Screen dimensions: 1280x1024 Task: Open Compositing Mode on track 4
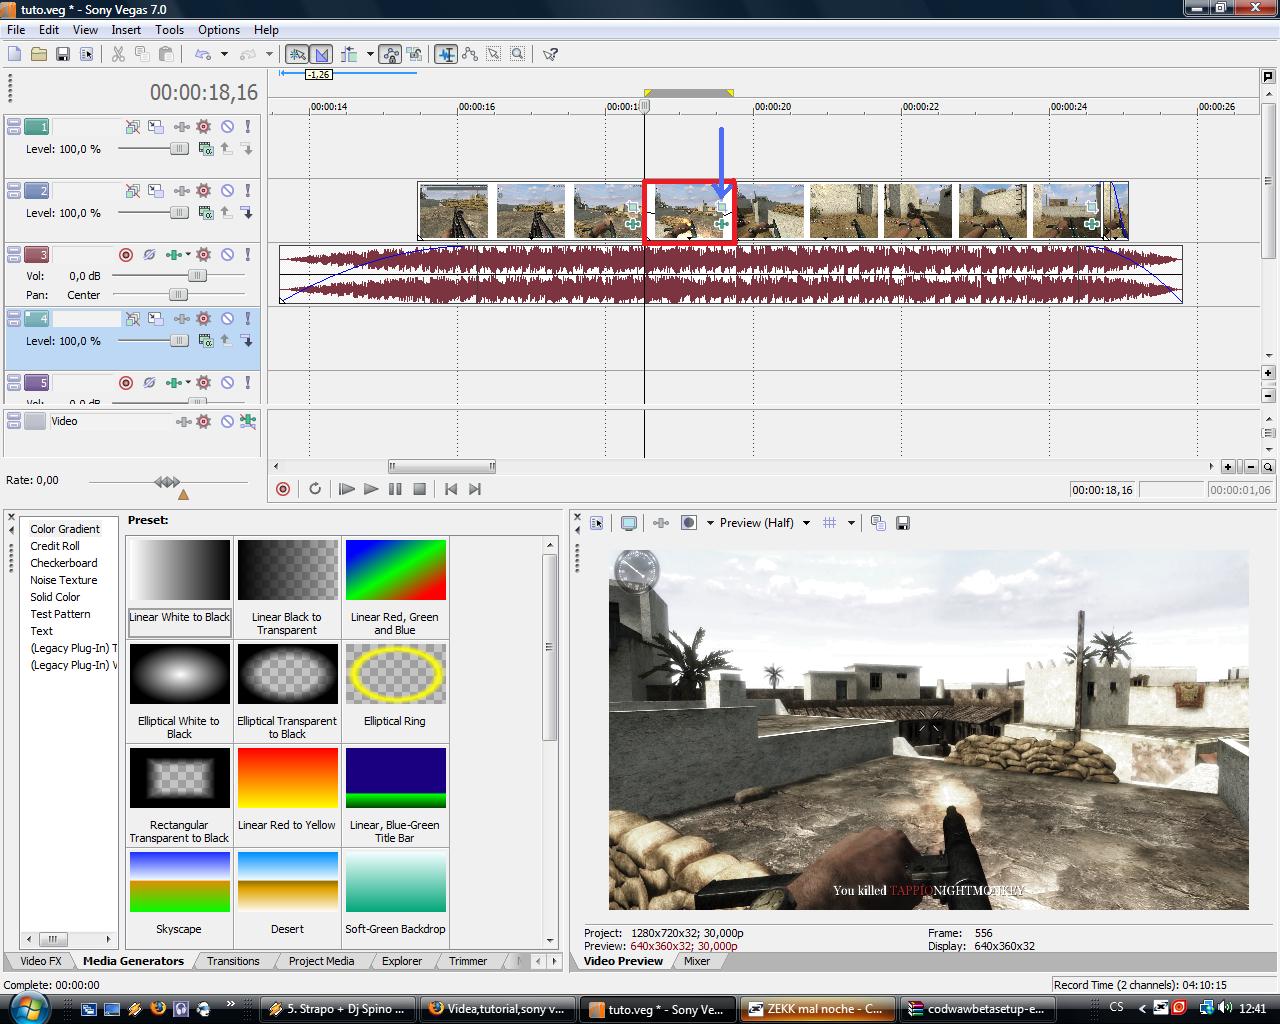coord(205,341)
